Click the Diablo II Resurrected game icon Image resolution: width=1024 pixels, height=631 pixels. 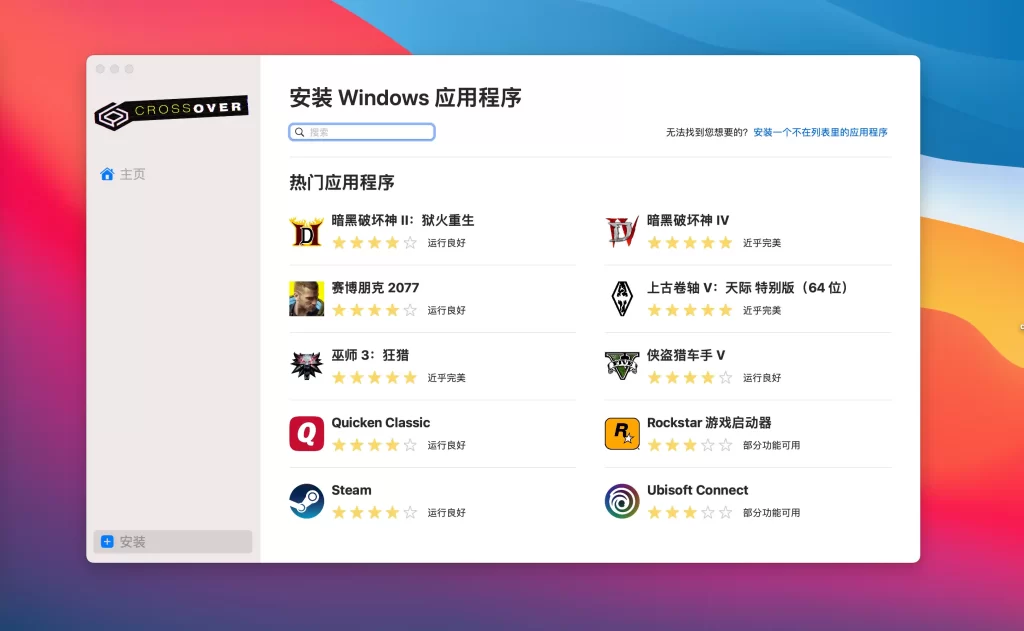pos(306,231)
